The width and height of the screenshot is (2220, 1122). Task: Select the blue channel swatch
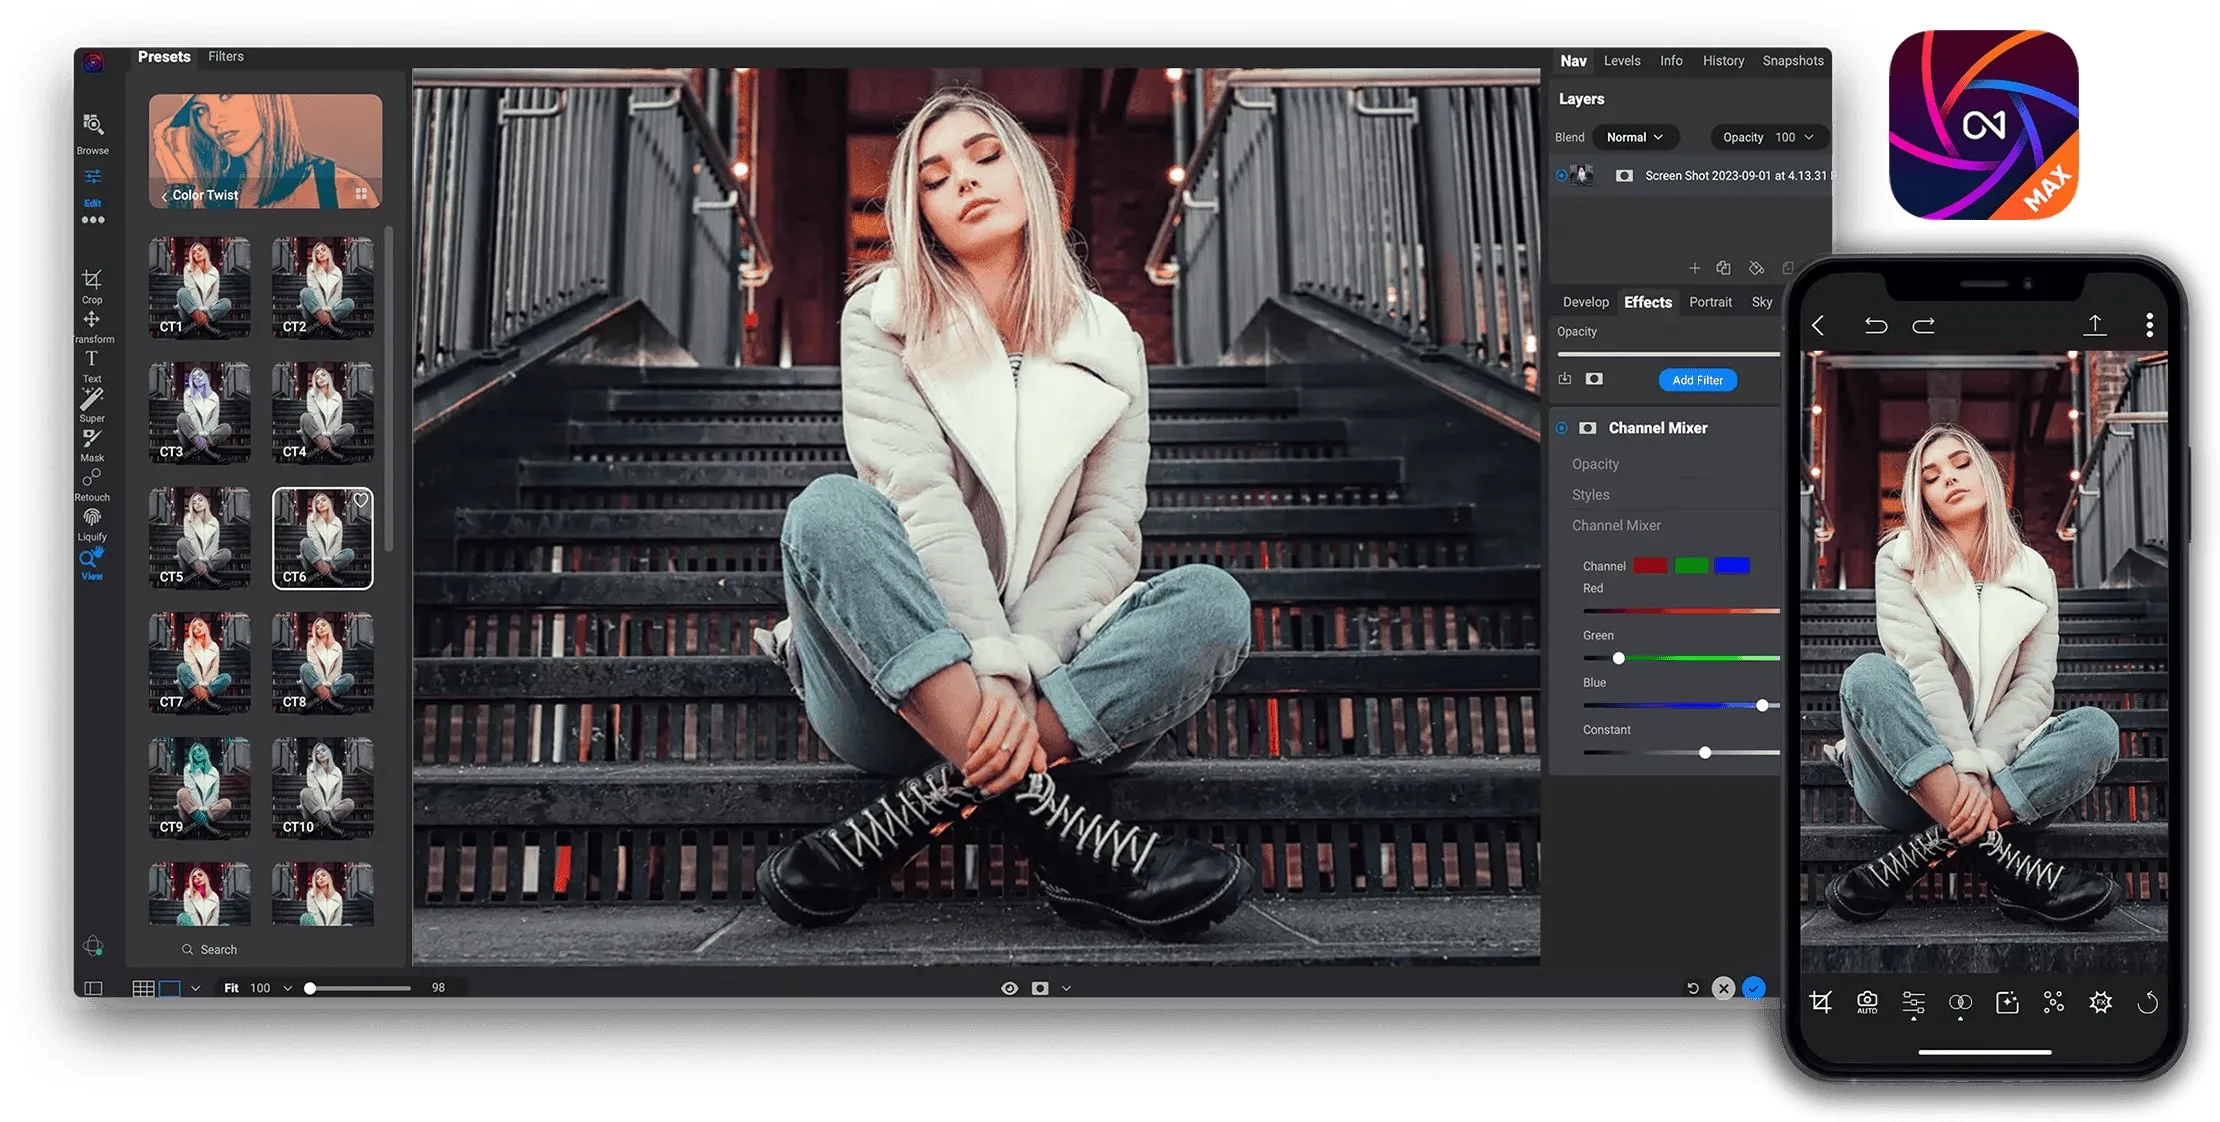(1732, 566)
